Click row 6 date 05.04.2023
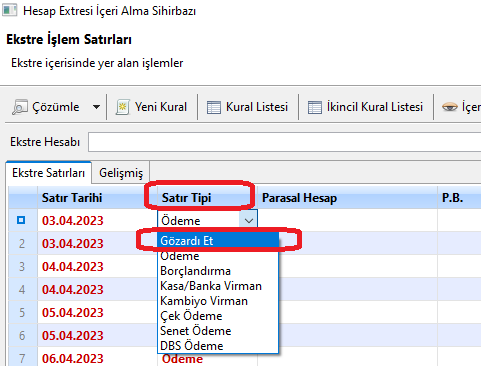 pos(73,336)
